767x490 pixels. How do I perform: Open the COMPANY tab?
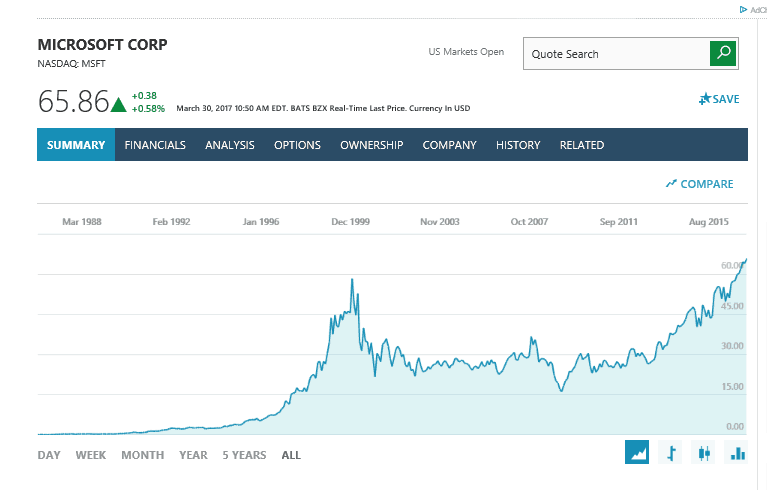click(x=450, y=145)
